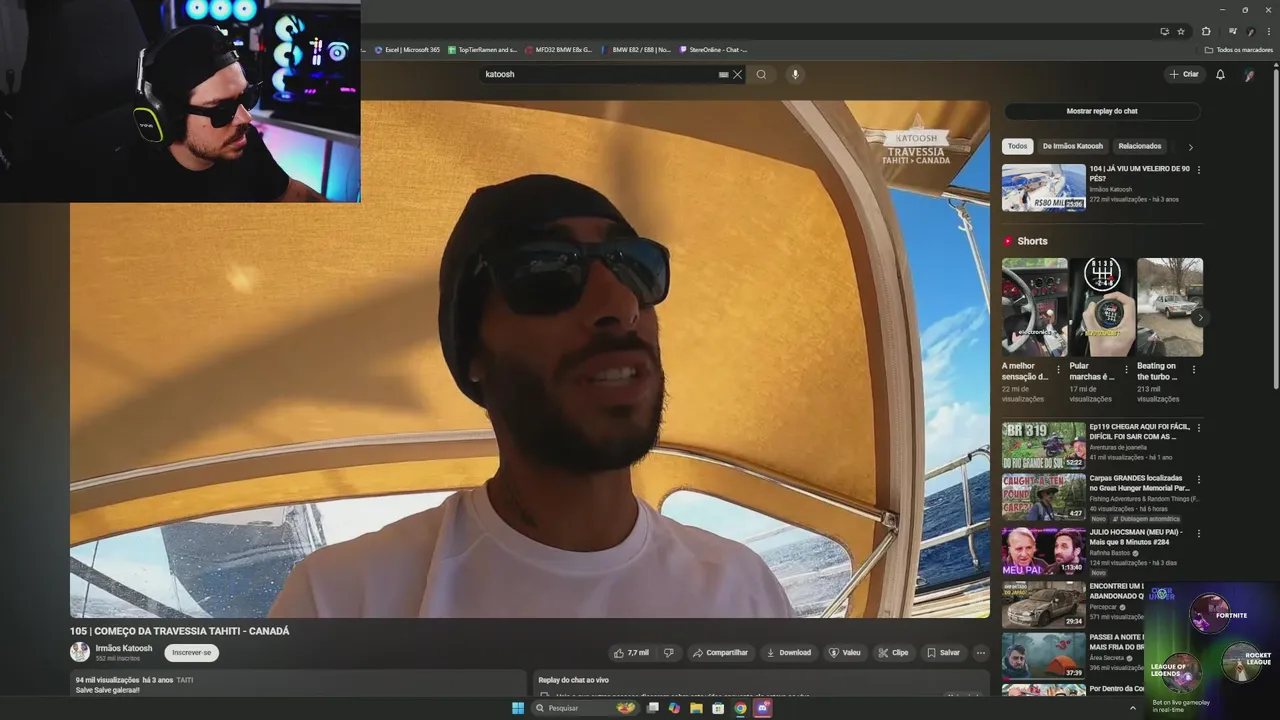Click into the YouTube search field

point(598,74)
